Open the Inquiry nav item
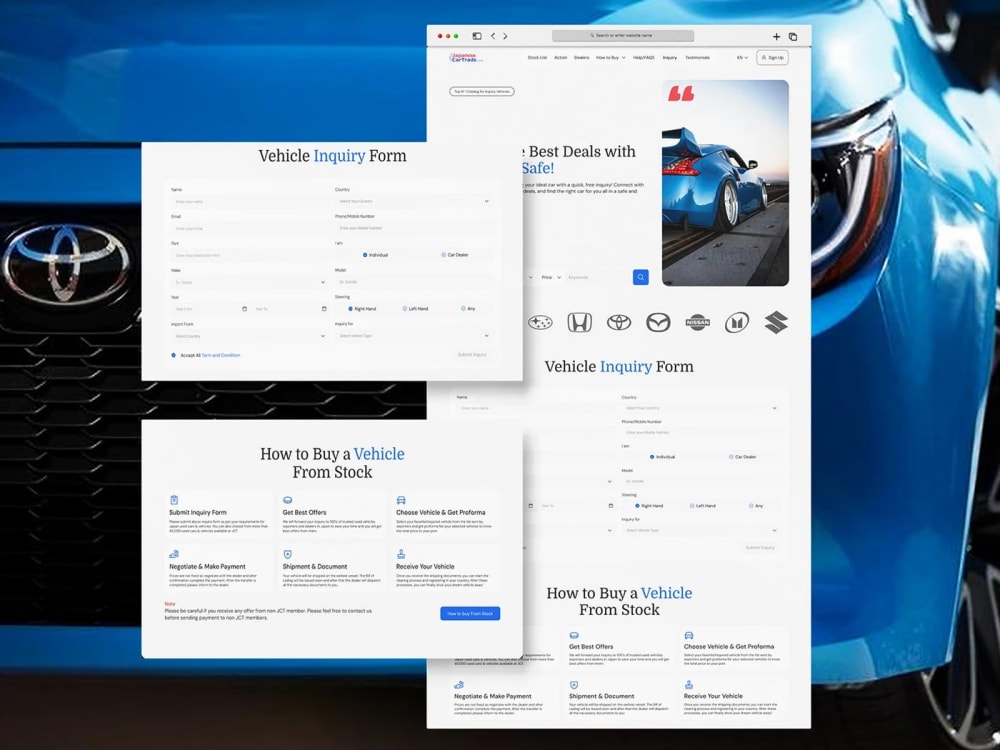Viewport: 1000px width, 750px height. pyautogui.click(x=670, y=57)
